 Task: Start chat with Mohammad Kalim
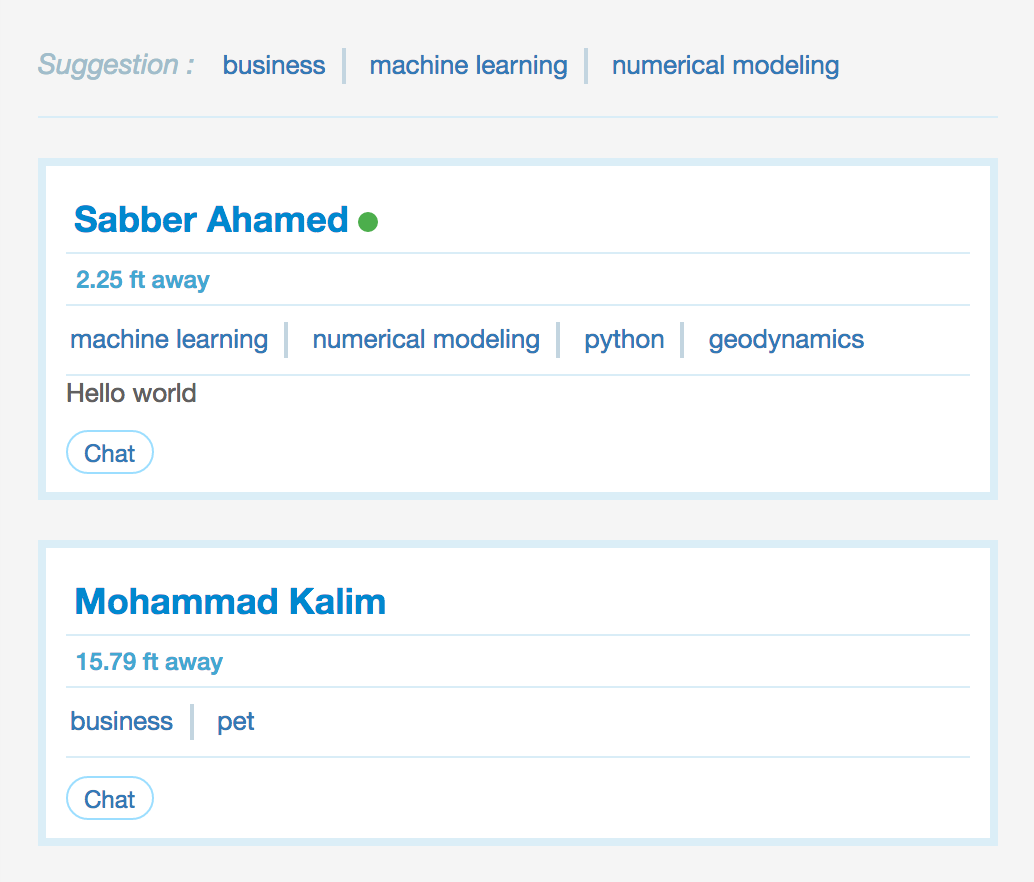[x=109, y=799]
